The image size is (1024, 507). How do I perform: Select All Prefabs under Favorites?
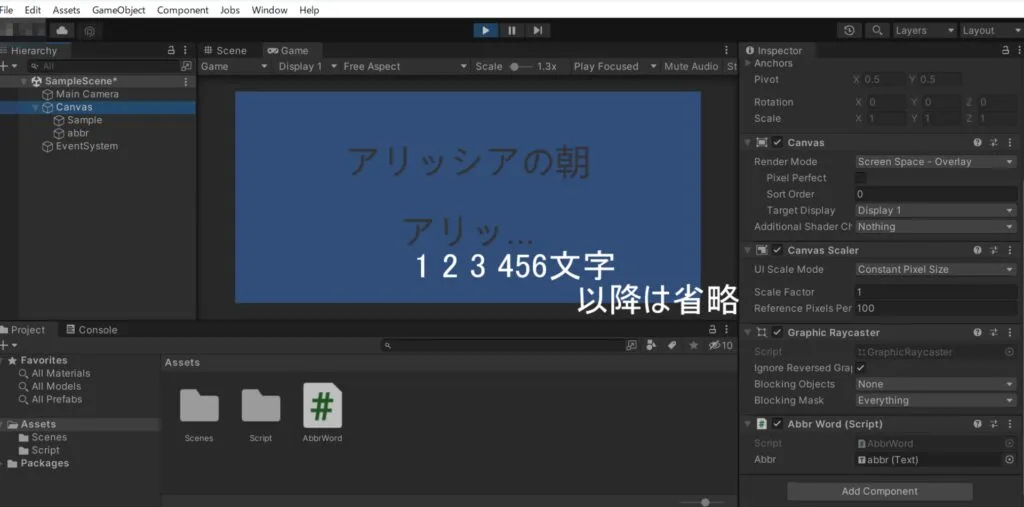pos(50,399)
